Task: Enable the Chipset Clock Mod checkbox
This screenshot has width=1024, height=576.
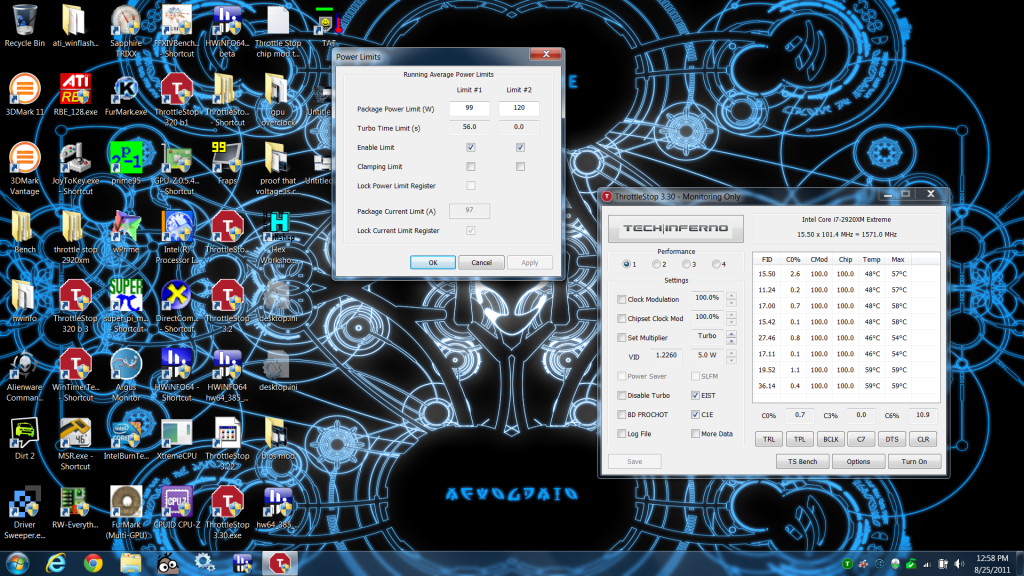Action: point(621,319)
